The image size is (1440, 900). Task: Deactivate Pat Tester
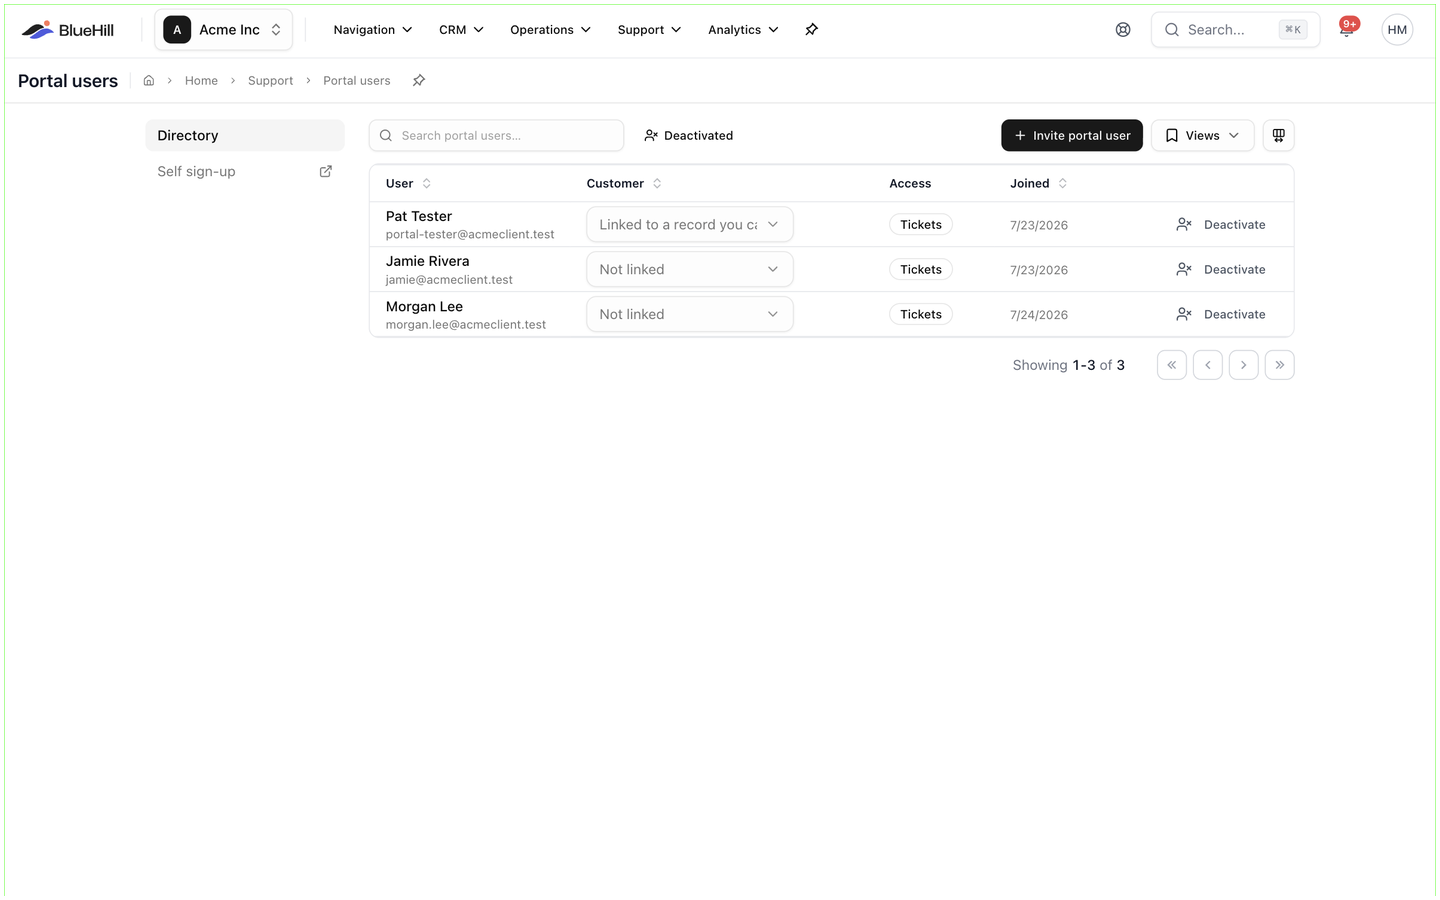tap(1221, 225)
